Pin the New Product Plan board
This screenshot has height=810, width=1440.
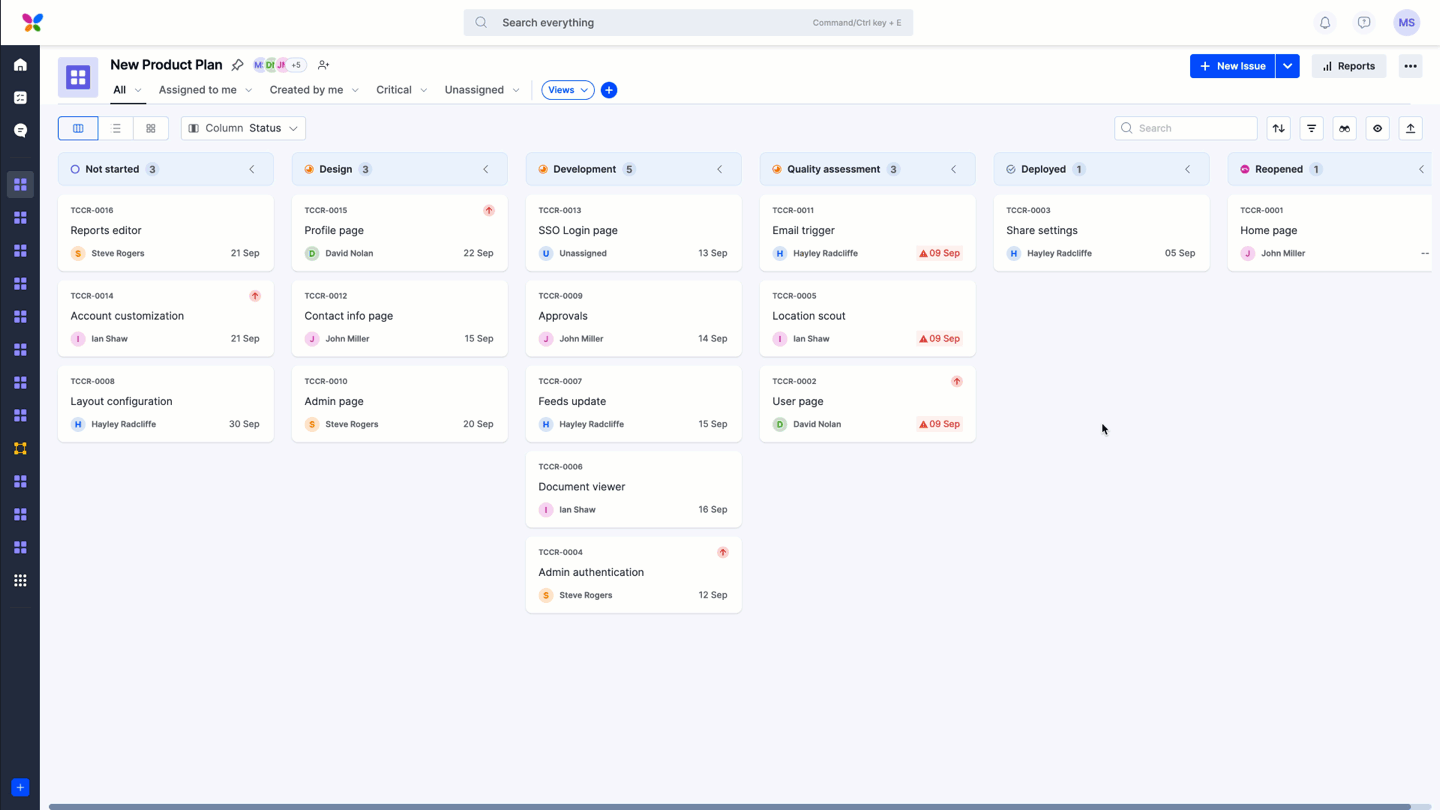click(x=237, y=65)
